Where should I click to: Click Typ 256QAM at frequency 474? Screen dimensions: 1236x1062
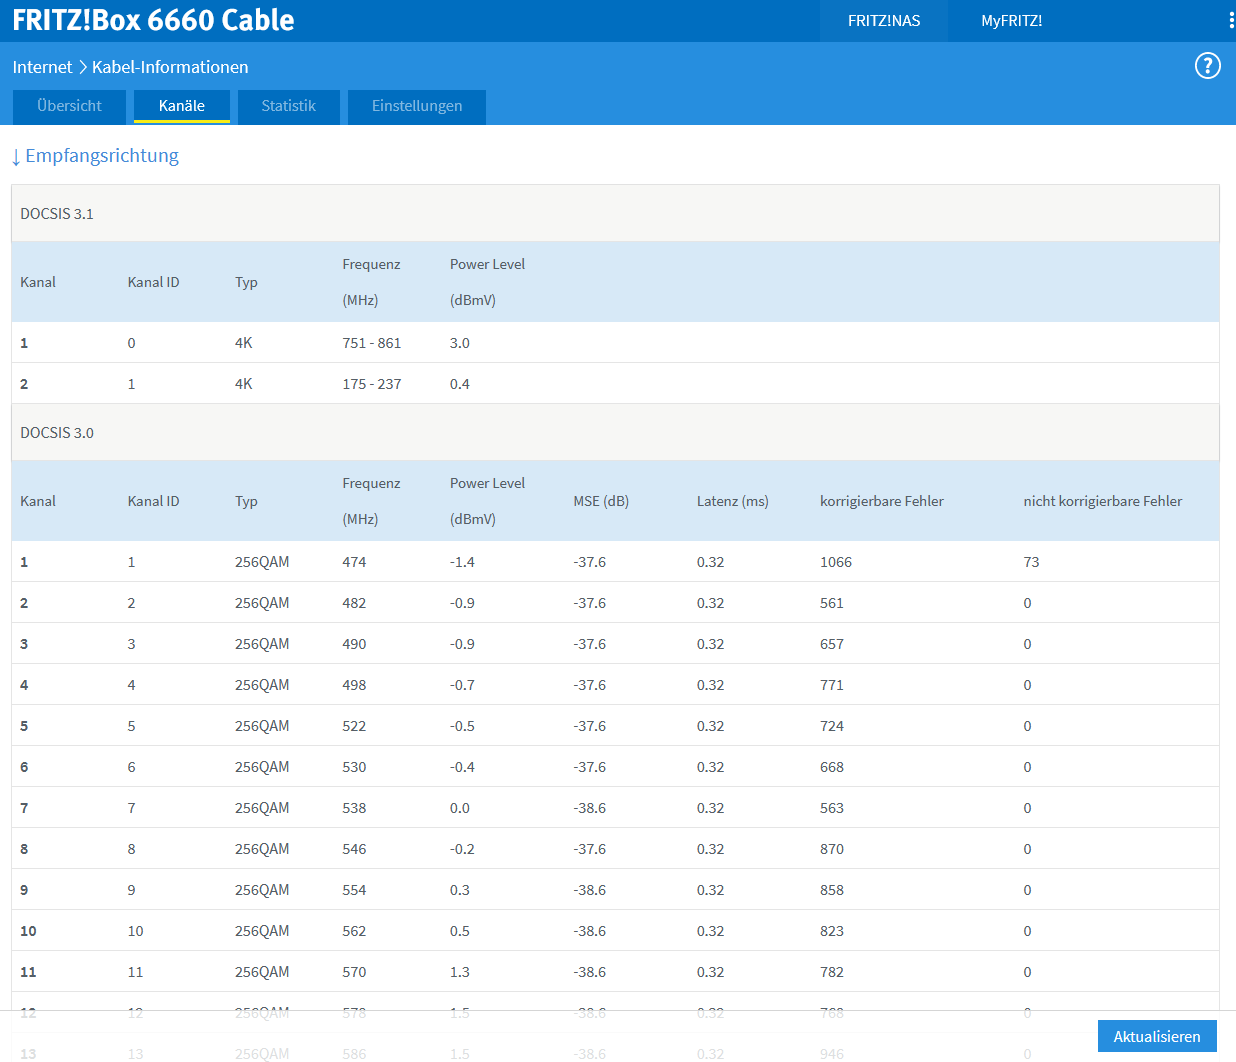click(x=262, y=562)
